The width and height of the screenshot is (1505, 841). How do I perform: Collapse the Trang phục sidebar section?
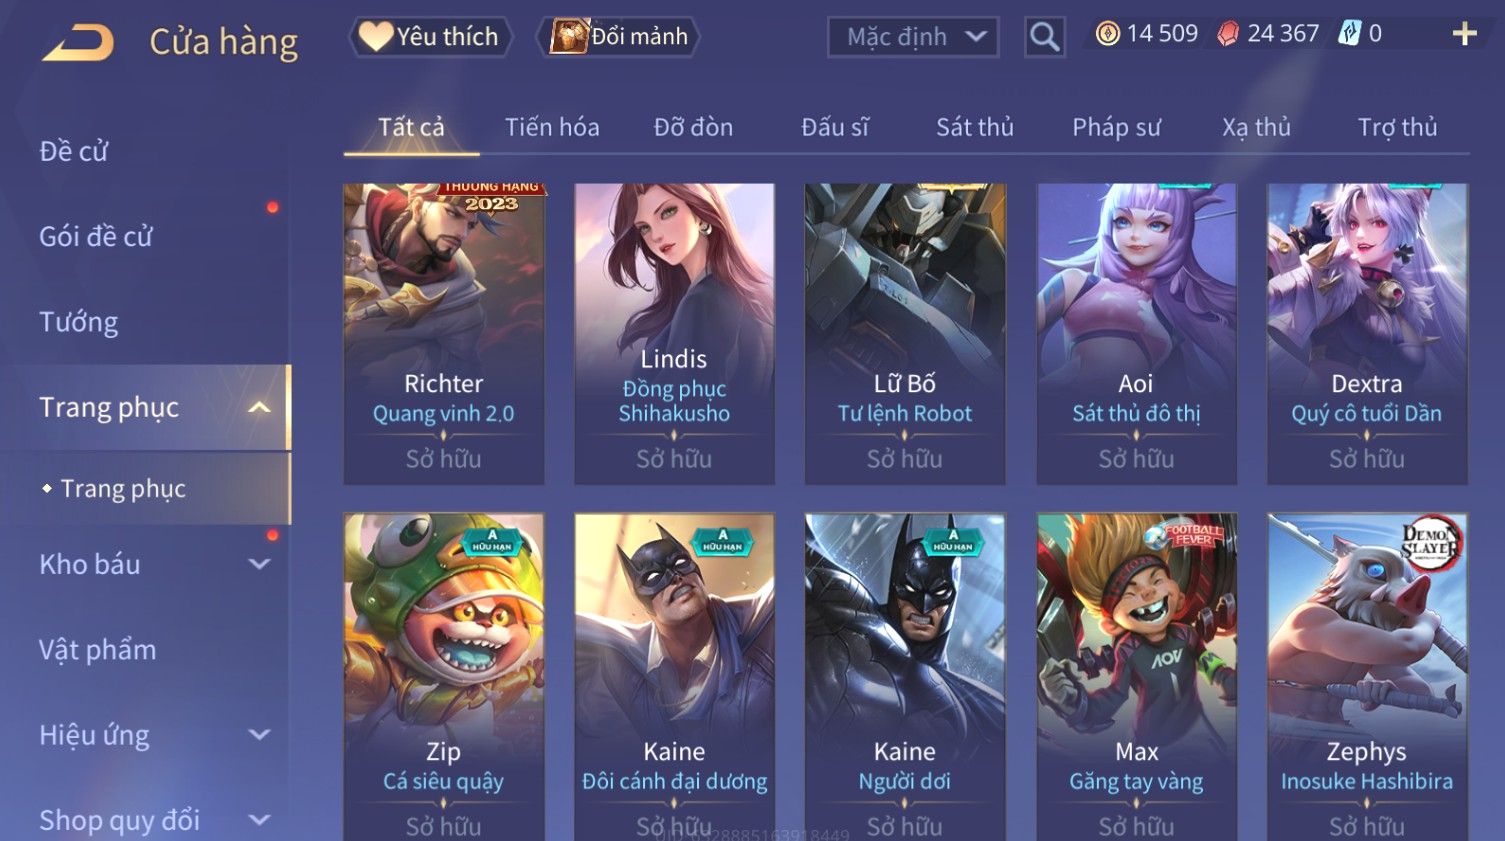(259, 407)
